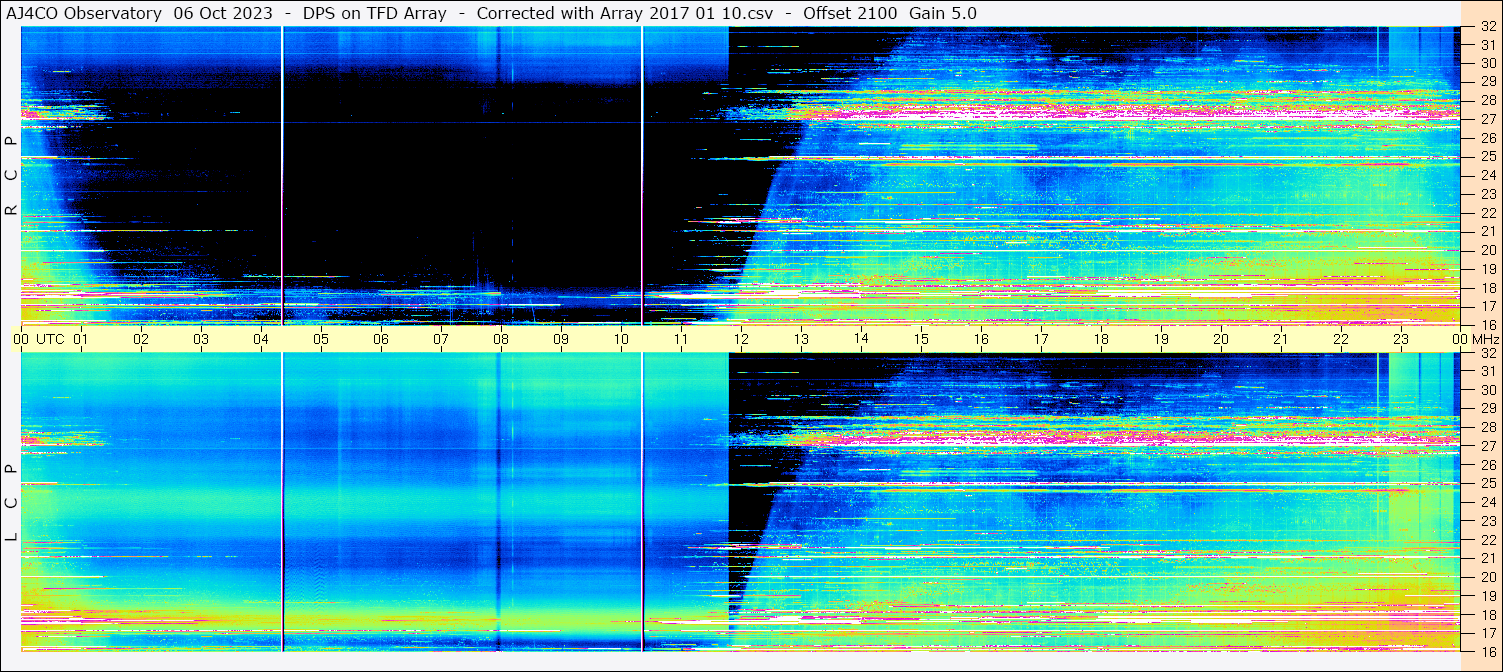Select the 03 hour tick on the time axis
Image resolution: width=1503 pixels, height=672 pixels.
201,339
